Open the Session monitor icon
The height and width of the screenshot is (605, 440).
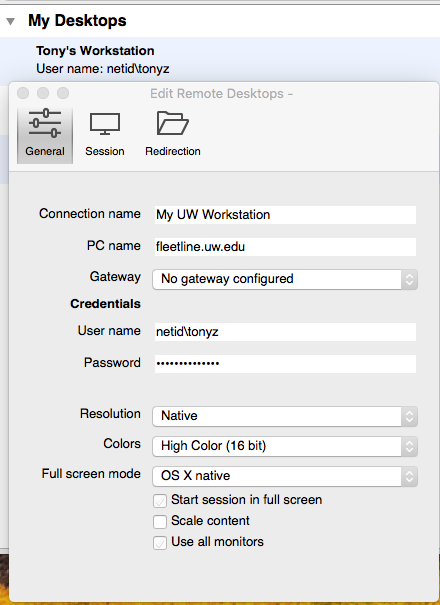tap(105, 123)
